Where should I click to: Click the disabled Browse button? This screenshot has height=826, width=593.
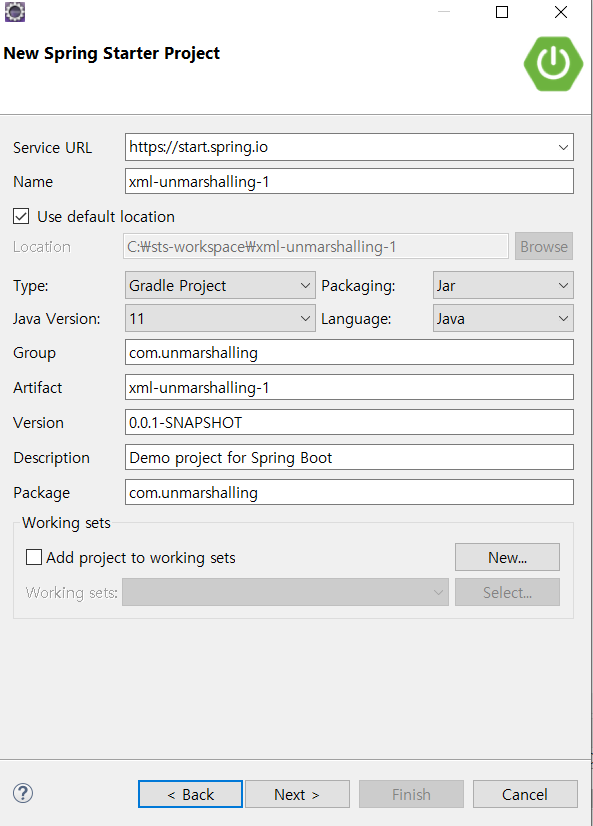click(x=544, y=246)
